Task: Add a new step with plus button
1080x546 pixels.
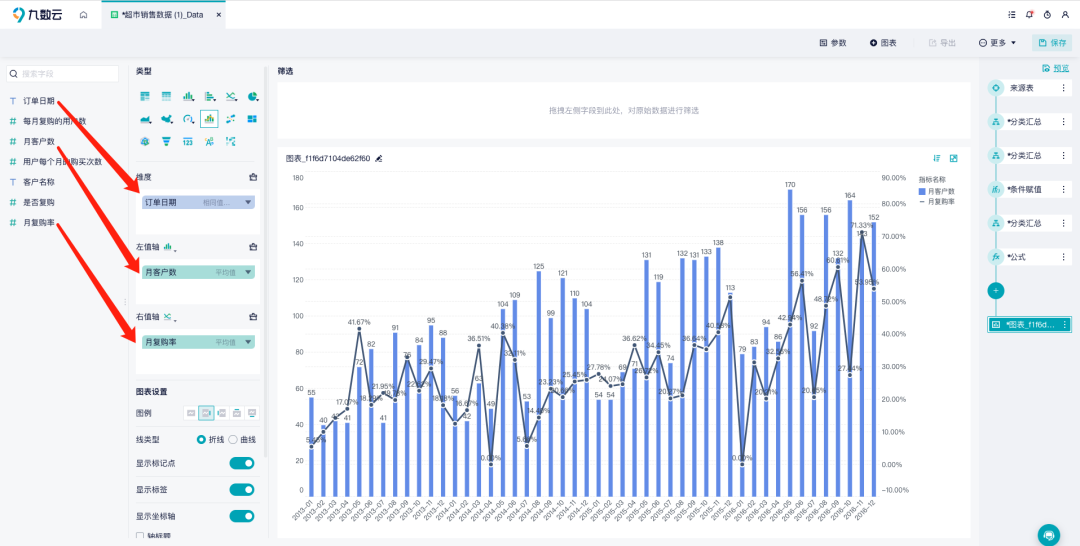Action: click(995, 291)
